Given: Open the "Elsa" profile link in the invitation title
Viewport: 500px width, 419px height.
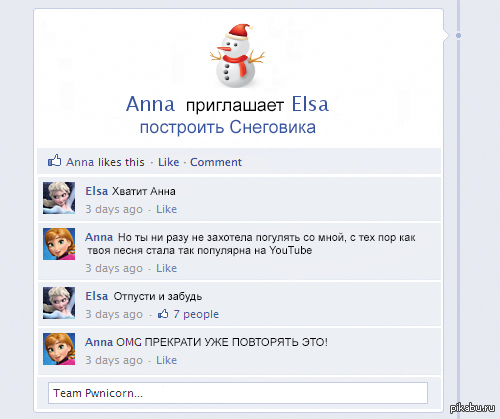Looking at the screenshot, I should (x=310, y=104).
